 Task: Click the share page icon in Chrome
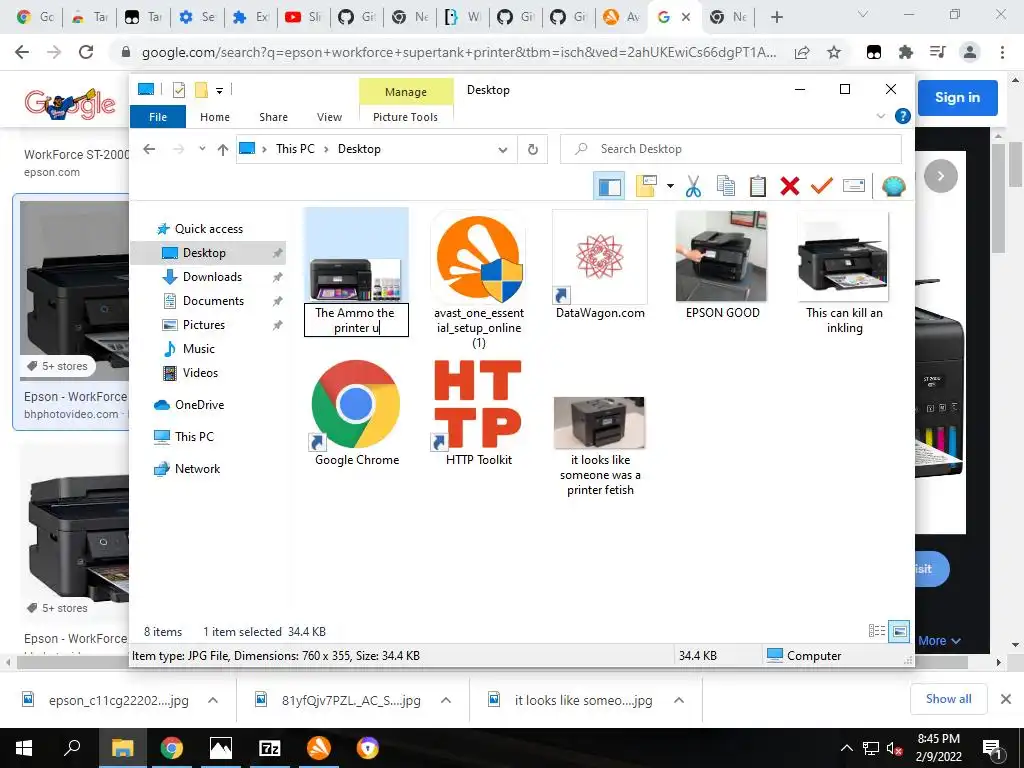tap(802, 53)
